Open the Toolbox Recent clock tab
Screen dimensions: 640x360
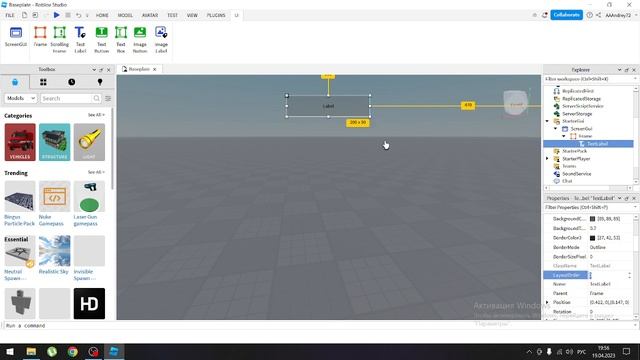71,82
